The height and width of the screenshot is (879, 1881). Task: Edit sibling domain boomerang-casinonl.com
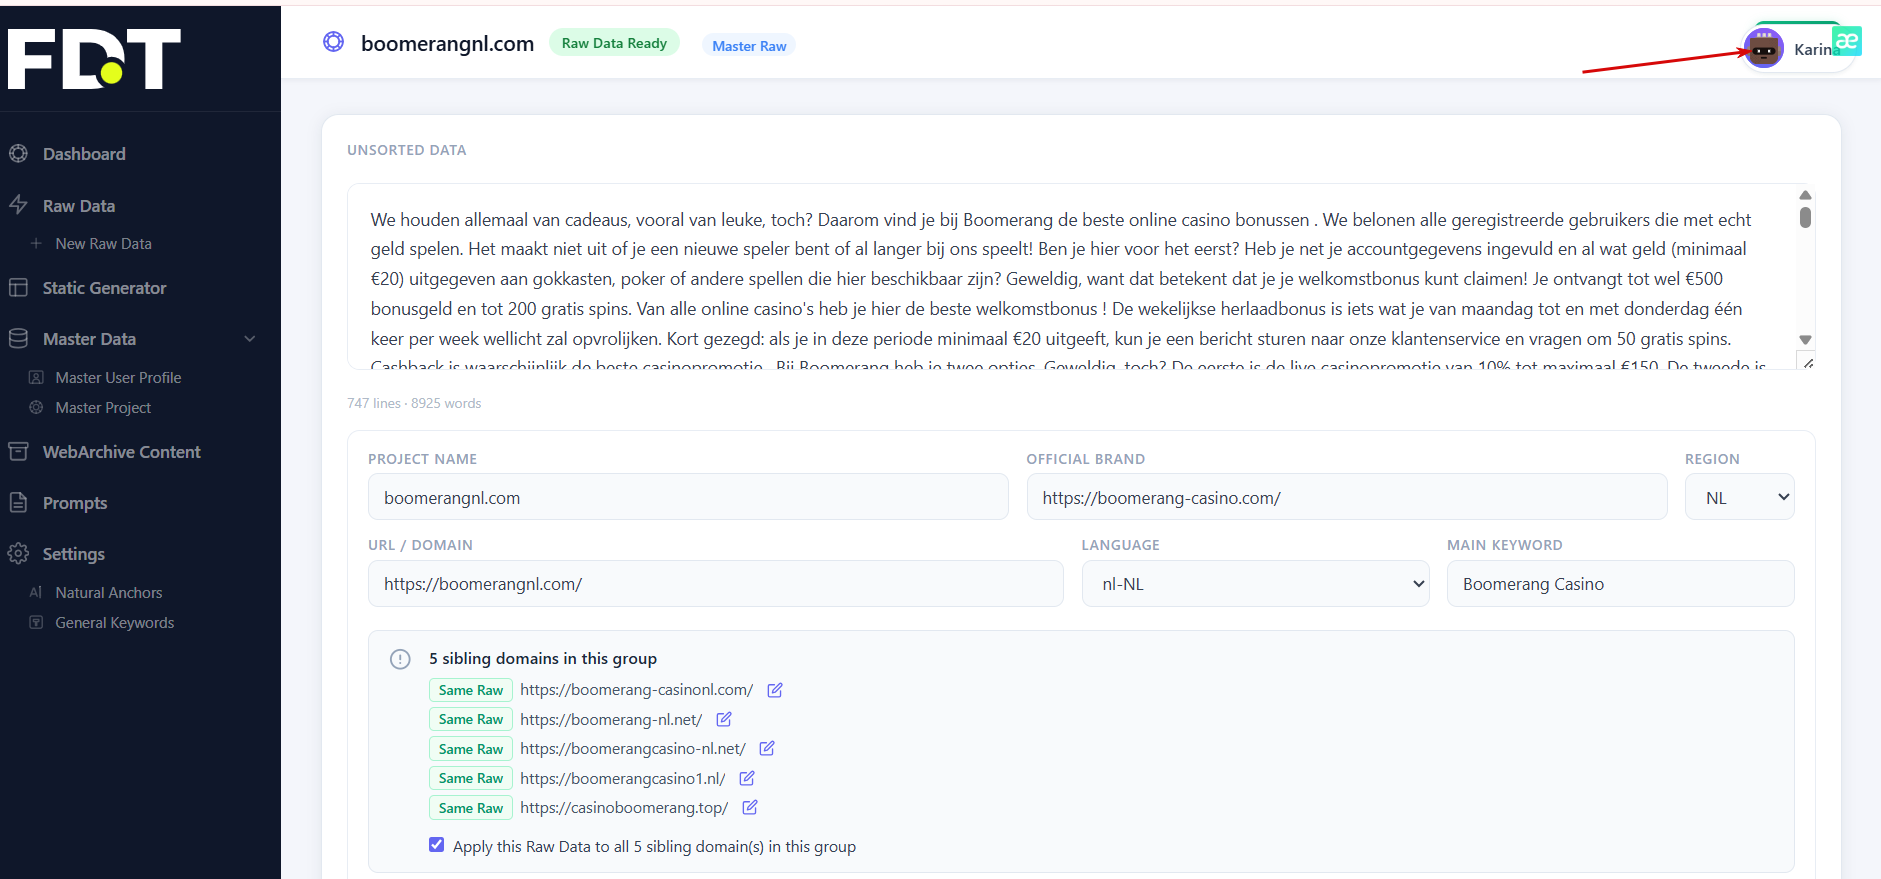coord(775,690)
